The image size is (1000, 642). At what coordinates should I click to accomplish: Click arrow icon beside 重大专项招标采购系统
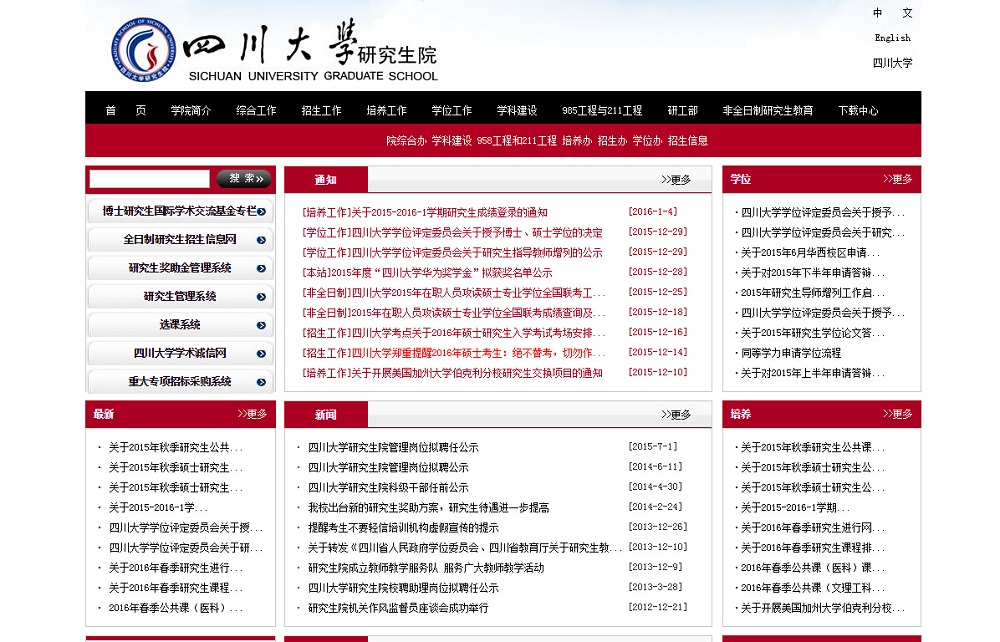click(261, 382)
